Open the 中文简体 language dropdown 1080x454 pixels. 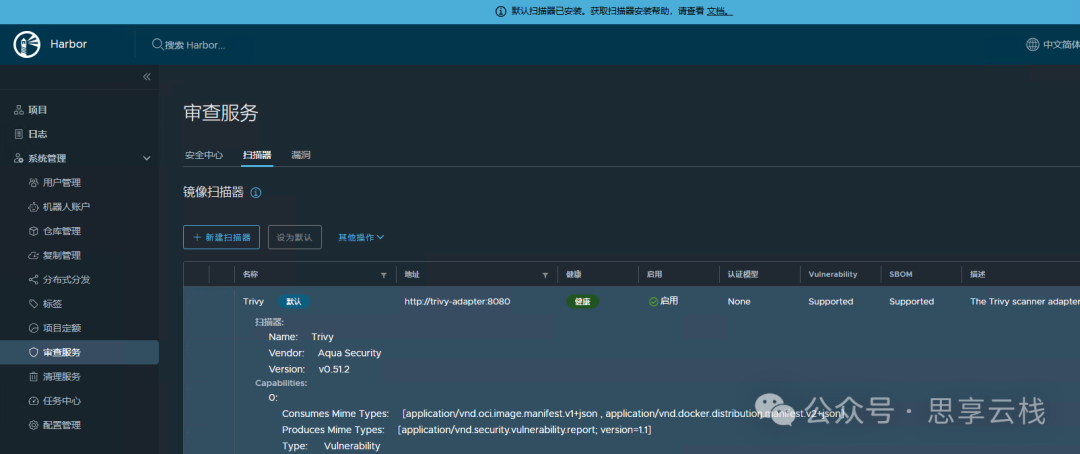coord(1061,44)
